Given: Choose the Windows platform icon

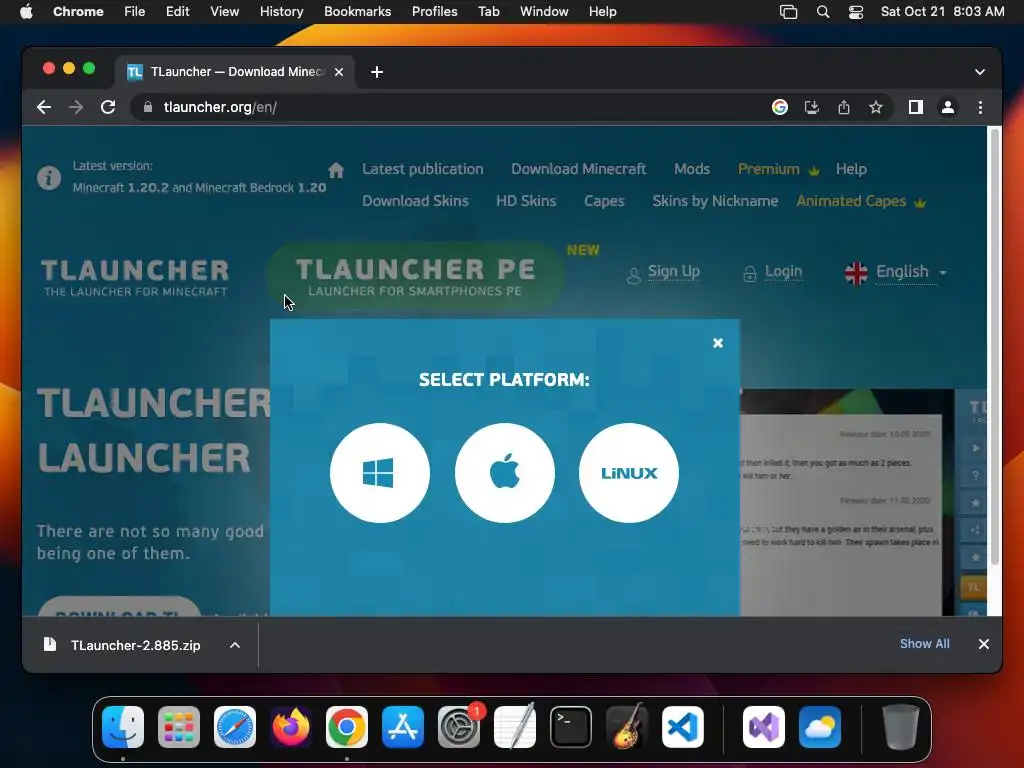Looking at the screenshot, I should [x=379, y=473].
